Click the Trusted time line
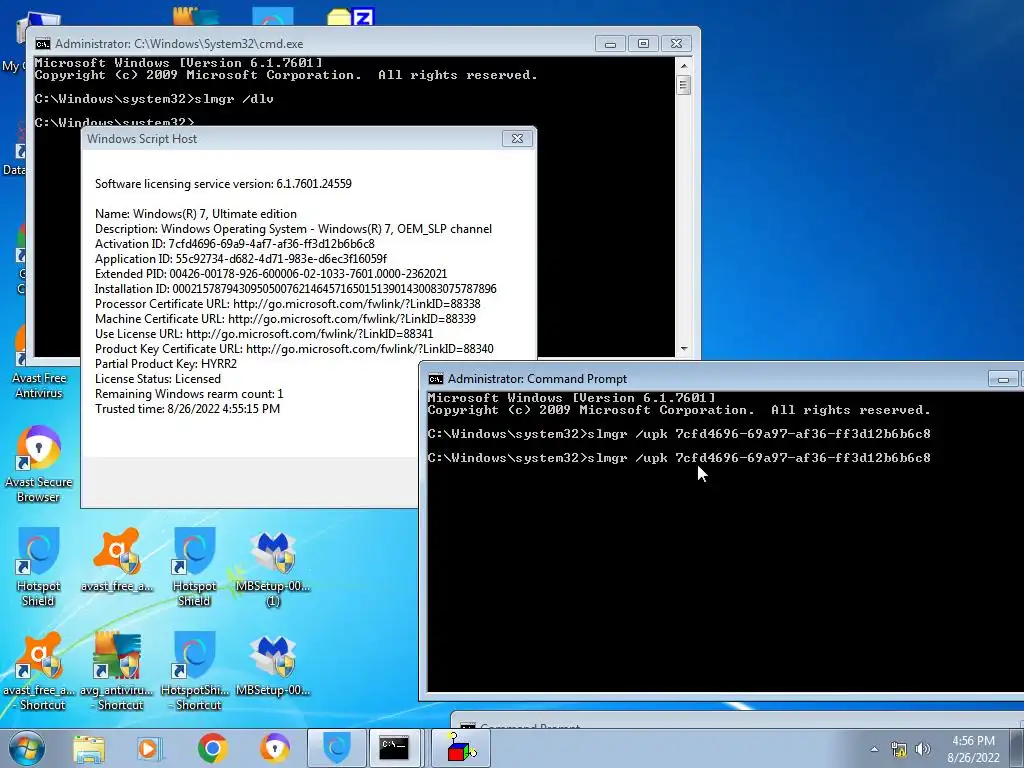This screenshot has height=768, width=1024. [x=187, y=409]
